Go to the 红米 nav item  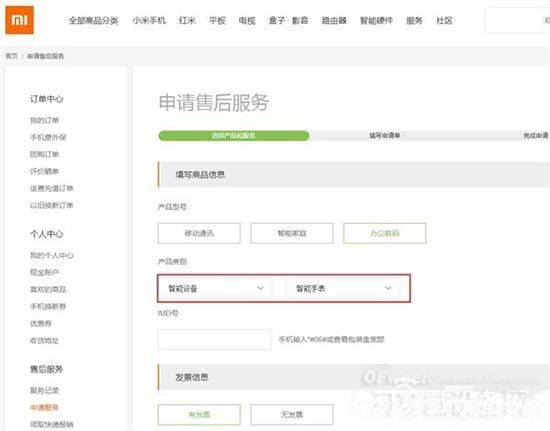tap(187, 21)
